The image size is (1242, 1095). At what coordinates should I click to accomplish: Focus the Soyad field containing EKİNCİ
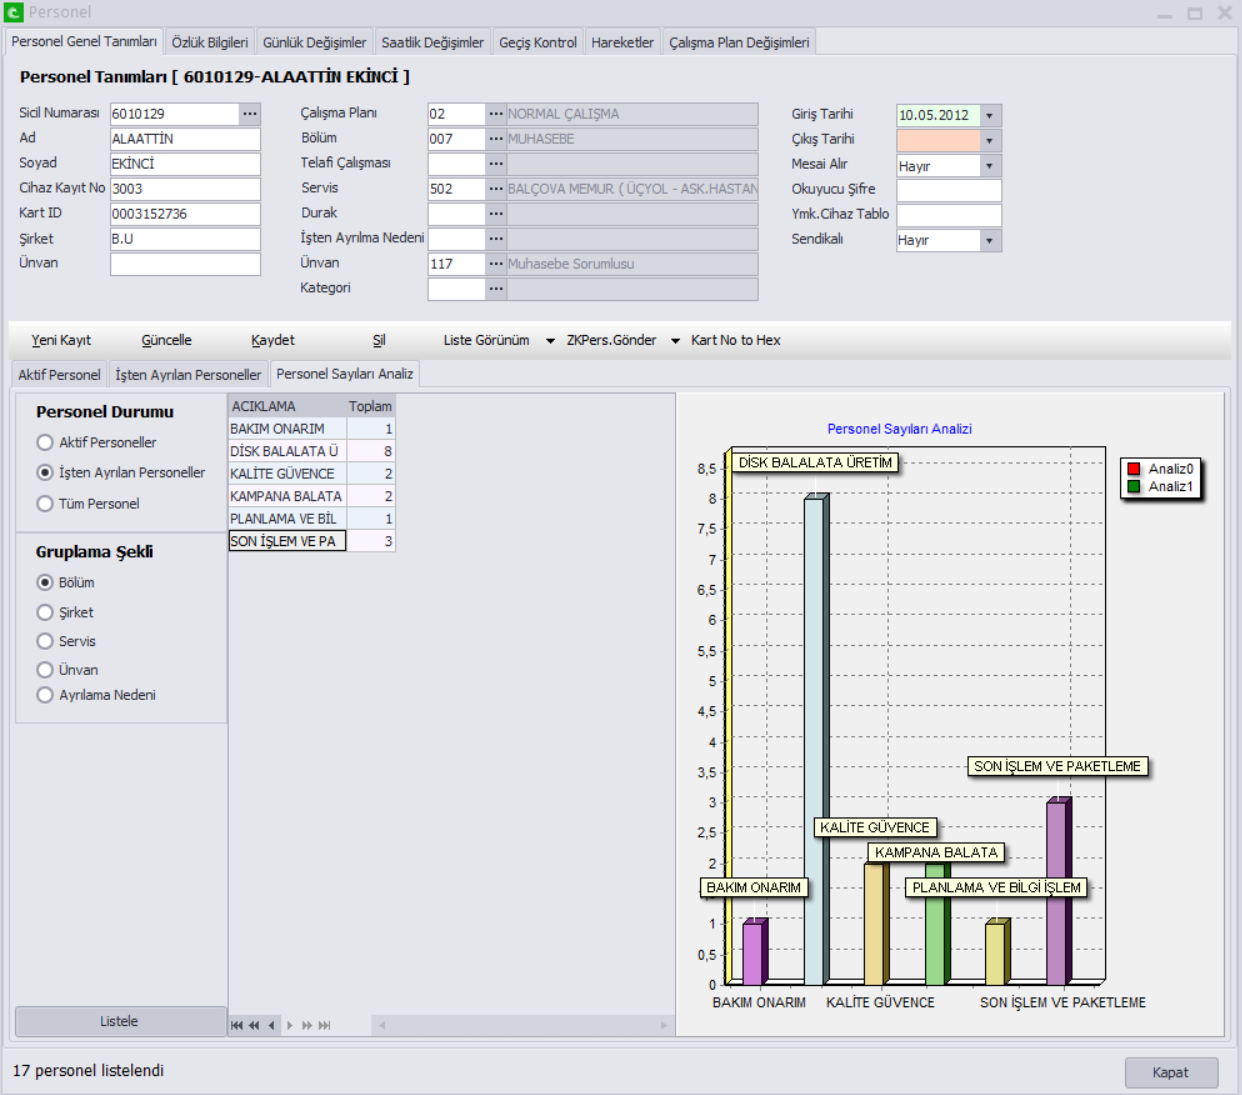[185, 164]
